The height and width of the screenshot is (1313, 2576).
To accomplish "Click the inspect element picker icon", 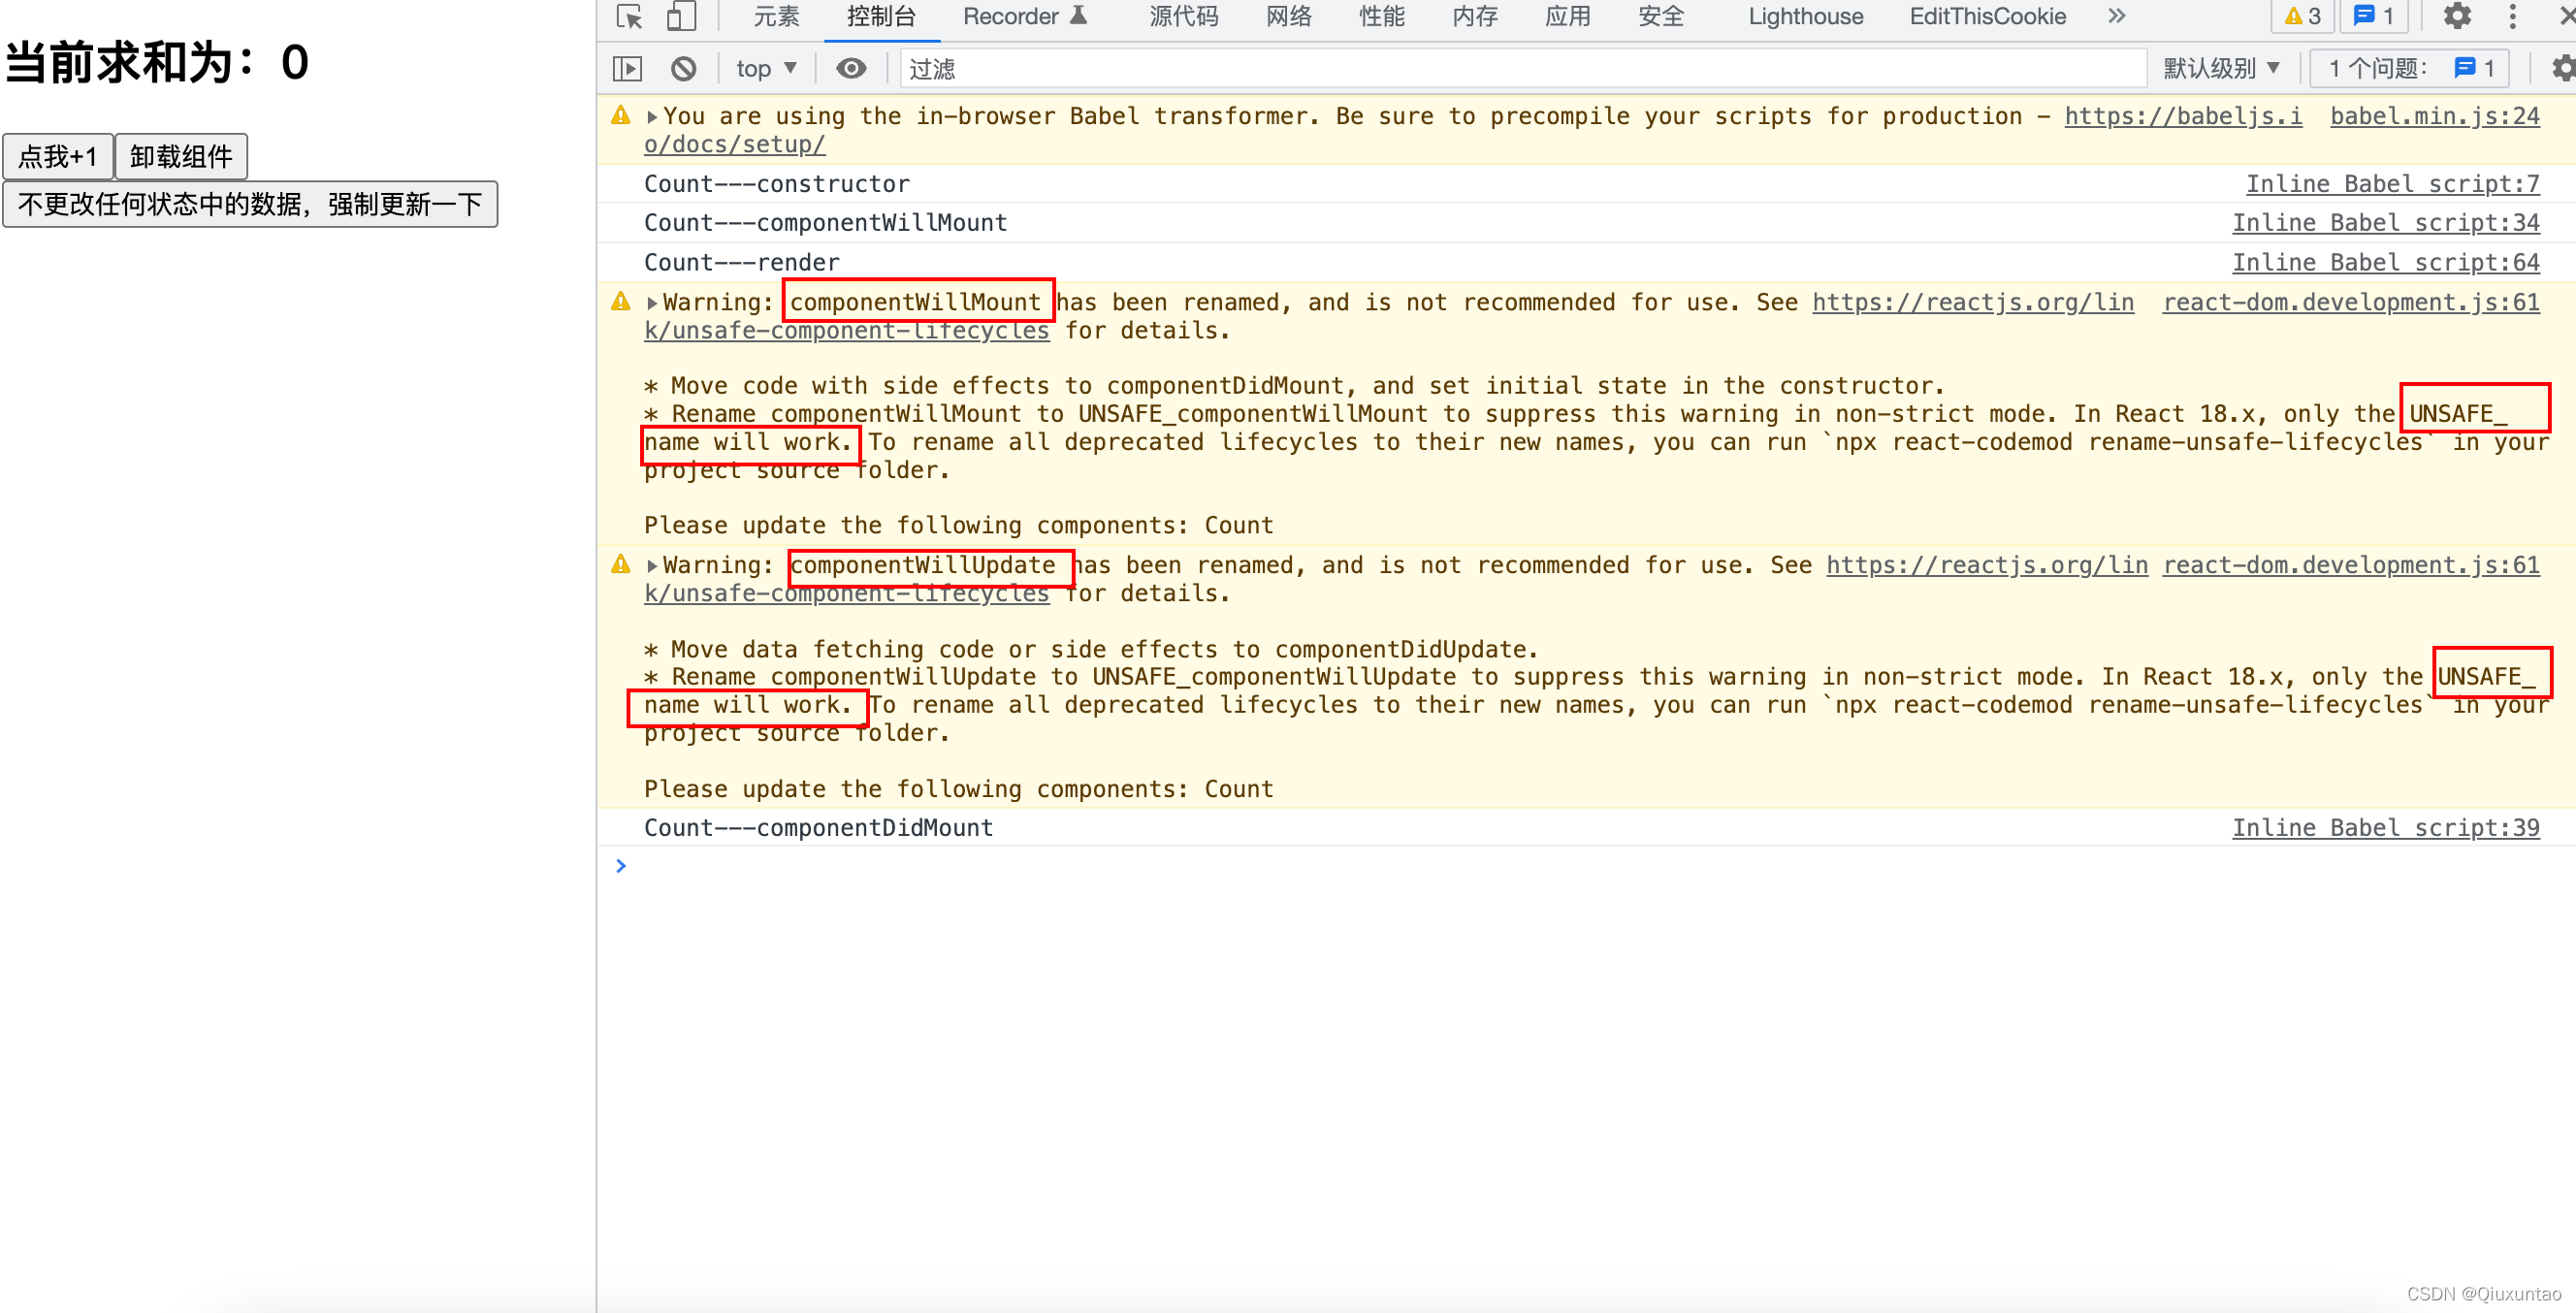I will (x=629, y=16).
